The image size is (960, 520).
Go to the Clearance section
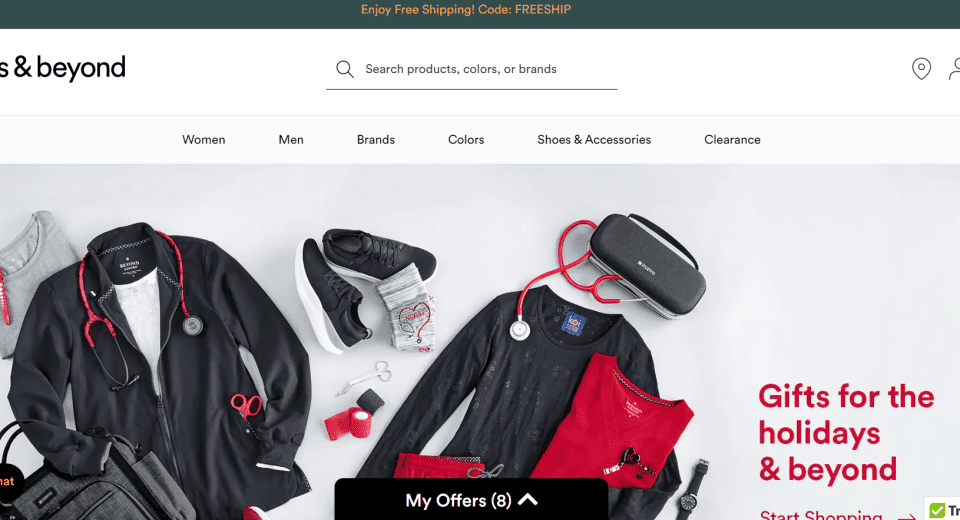click(732, 140)
